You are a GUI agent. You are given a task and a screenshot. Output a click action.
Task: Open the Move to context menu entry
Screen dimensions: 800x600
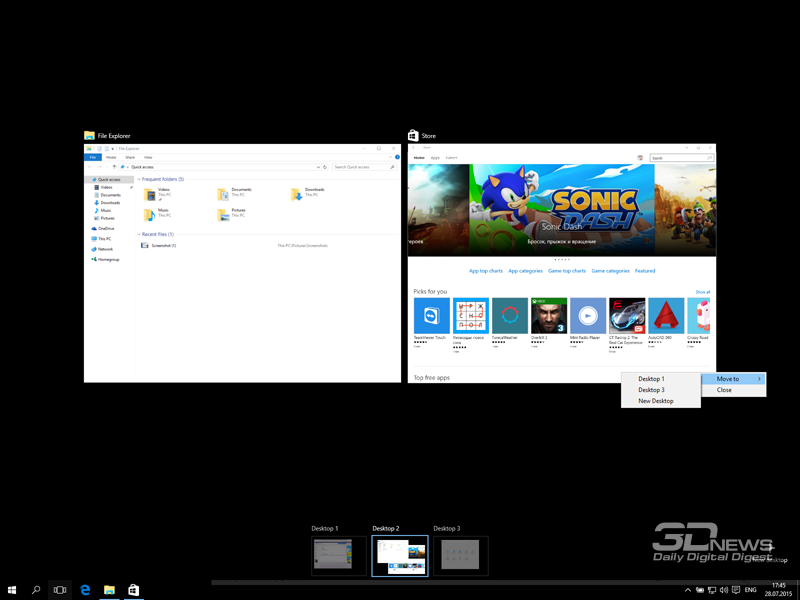pyautogui.click(x=734, y=379)
